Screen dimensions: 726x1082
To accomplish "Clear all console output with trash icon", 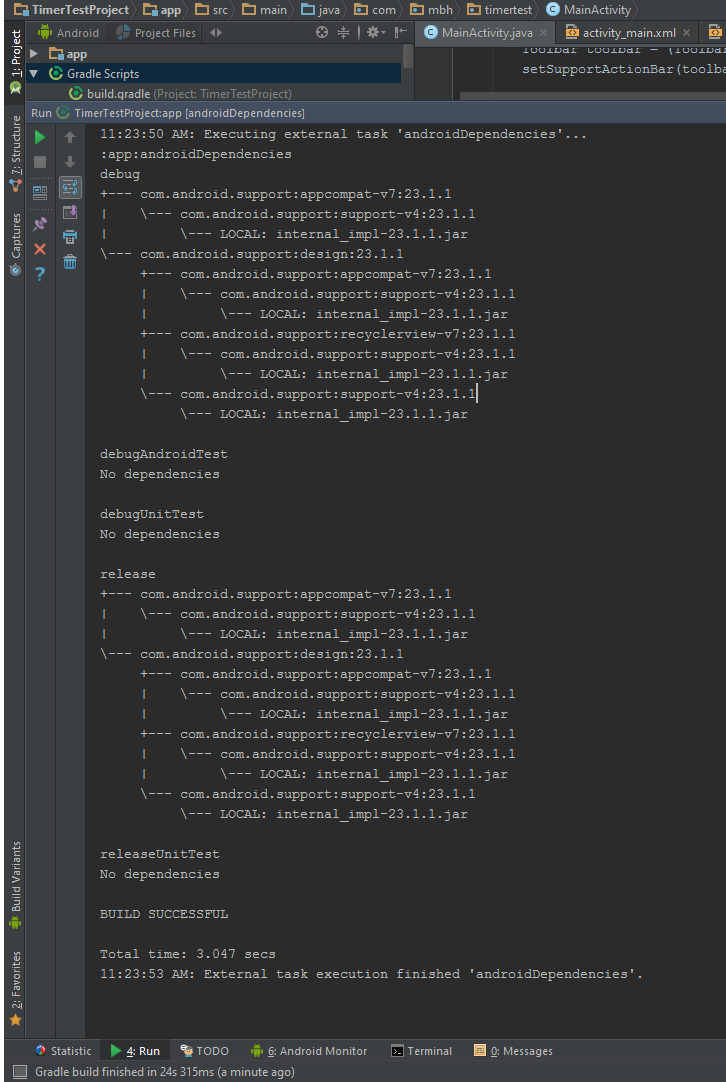I will tap(70, 262).
